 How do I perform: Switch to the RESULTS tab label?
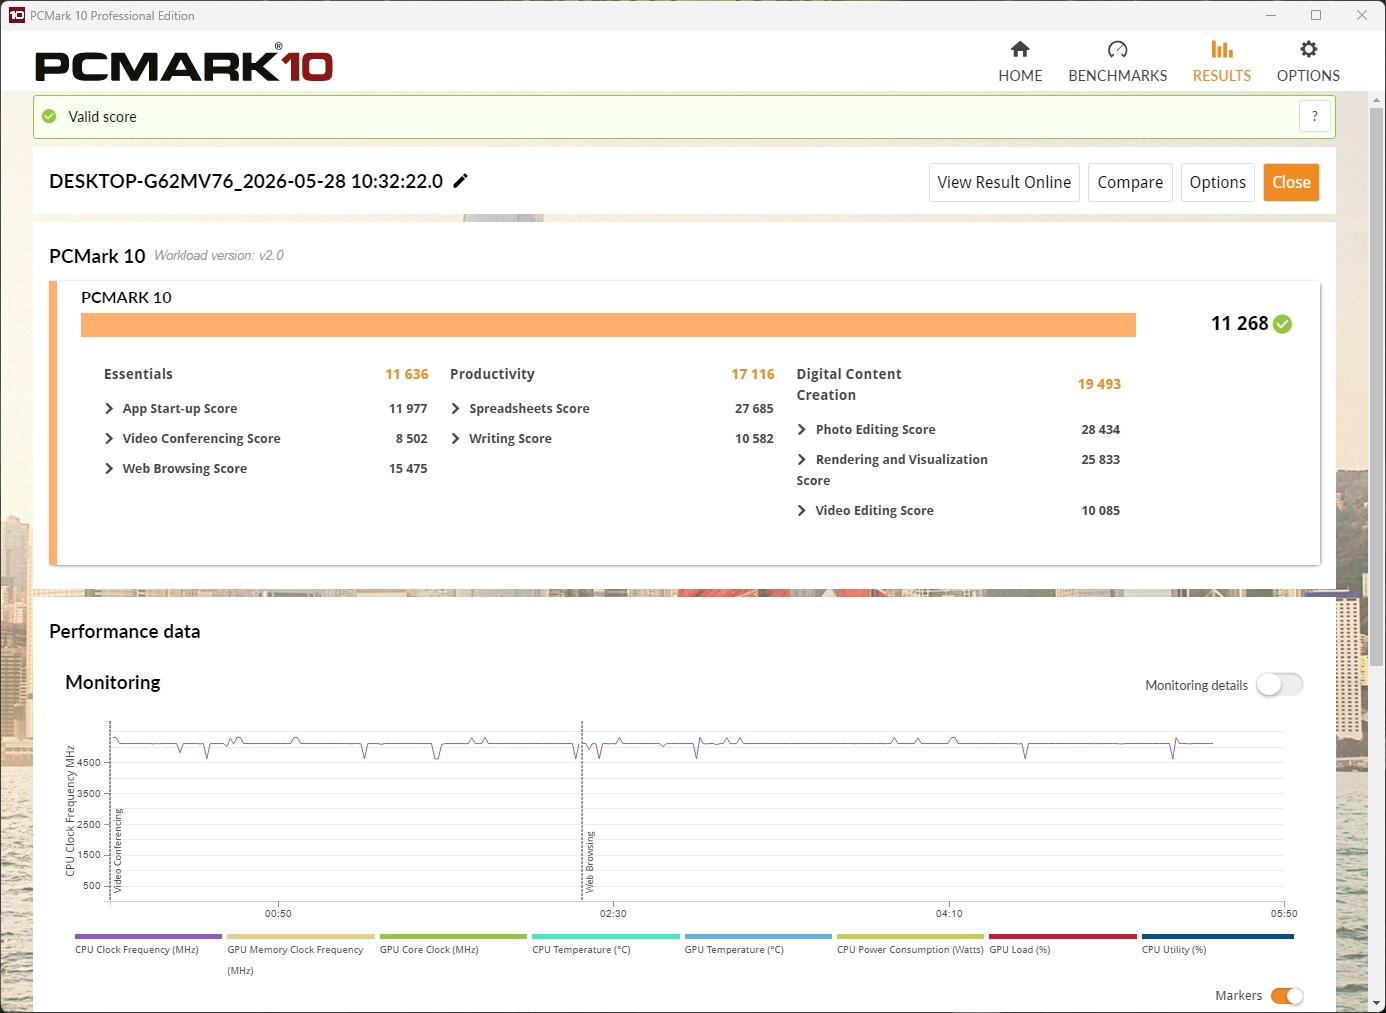[1222, 76]
